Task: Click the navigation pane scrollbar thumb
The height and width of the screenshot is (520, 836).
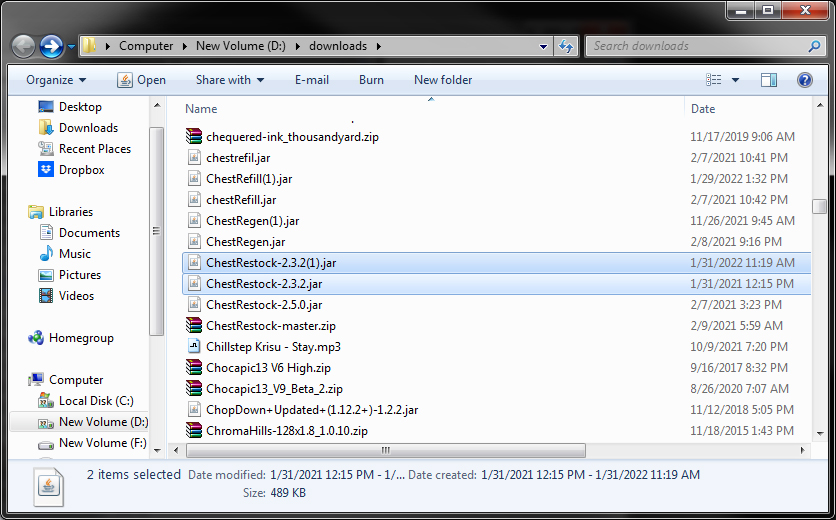Action: (156, 231)
